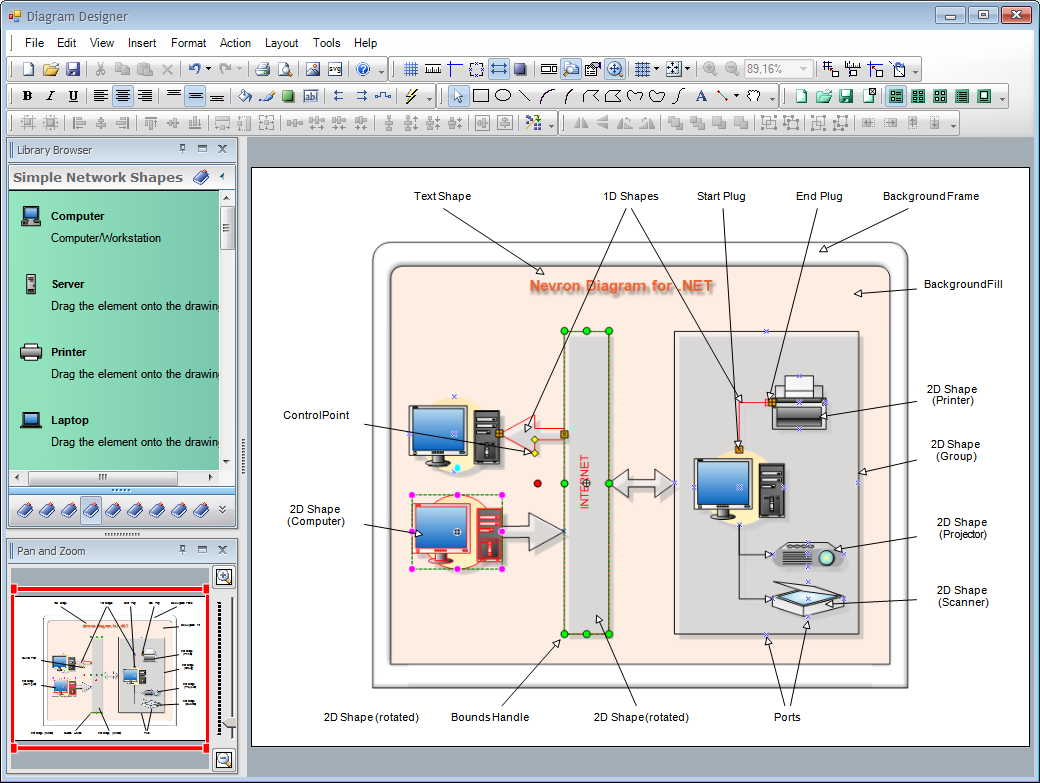Align text to the right
1040x783 pixels.
click(x=145, y=96)
